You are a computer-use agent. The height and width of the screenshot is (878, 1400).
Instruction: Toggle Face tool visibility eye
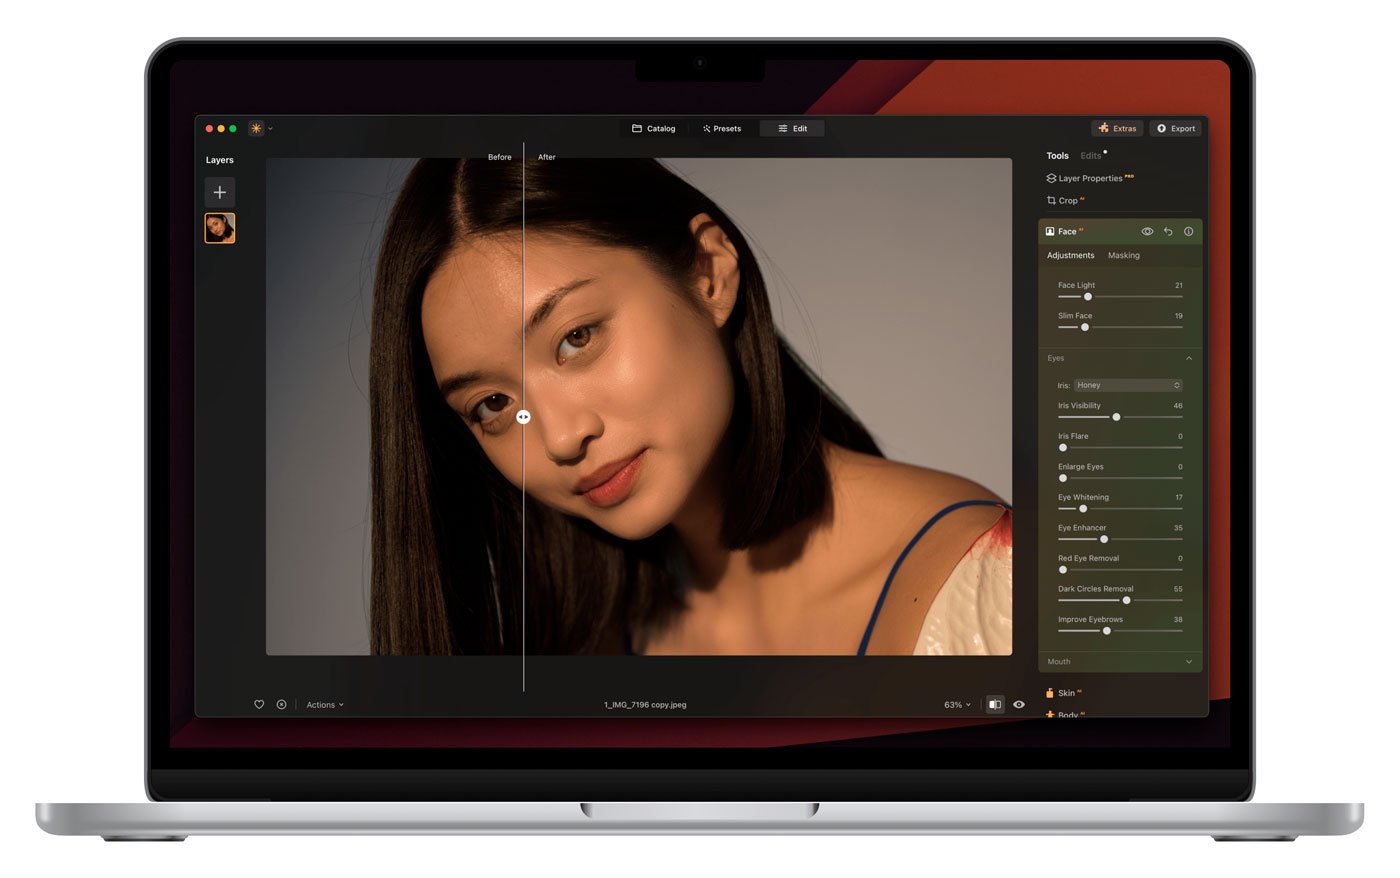click(1147, 231)
